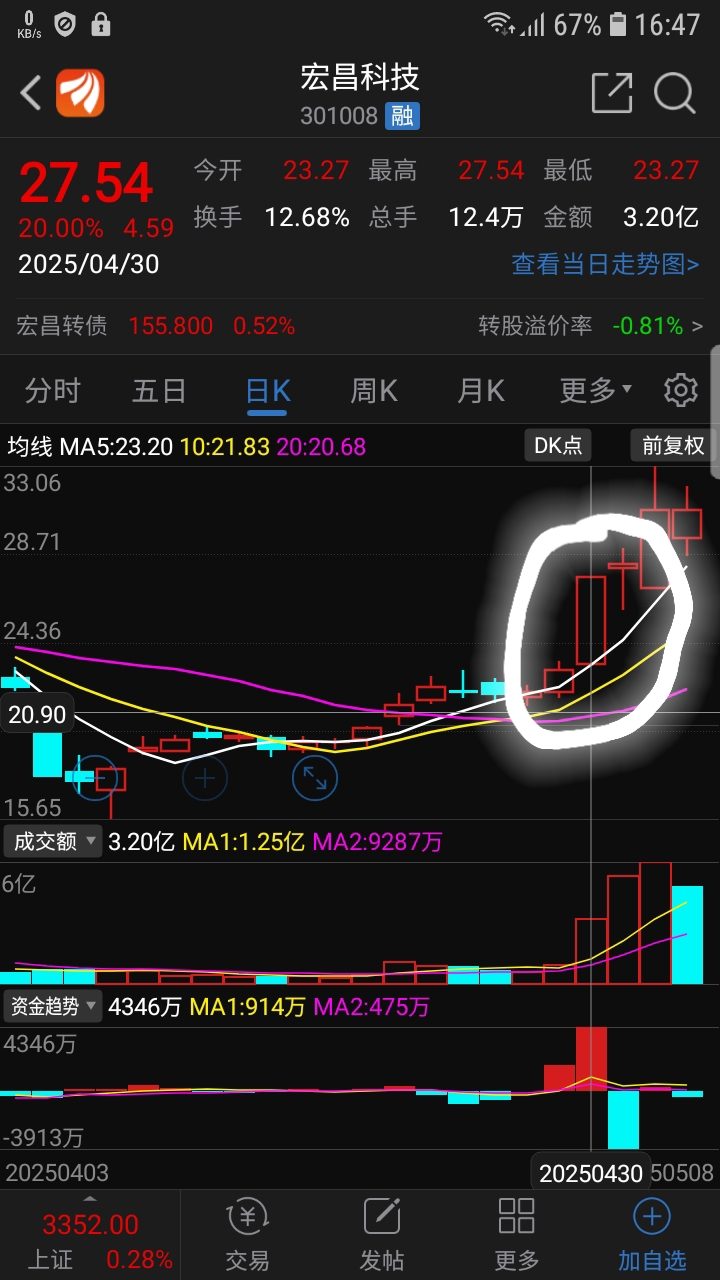Image resolution: width=720 pixels, height=1280 pixels.
Task: Tap the 上证 index ticker
Action: tap(90, 1238)
